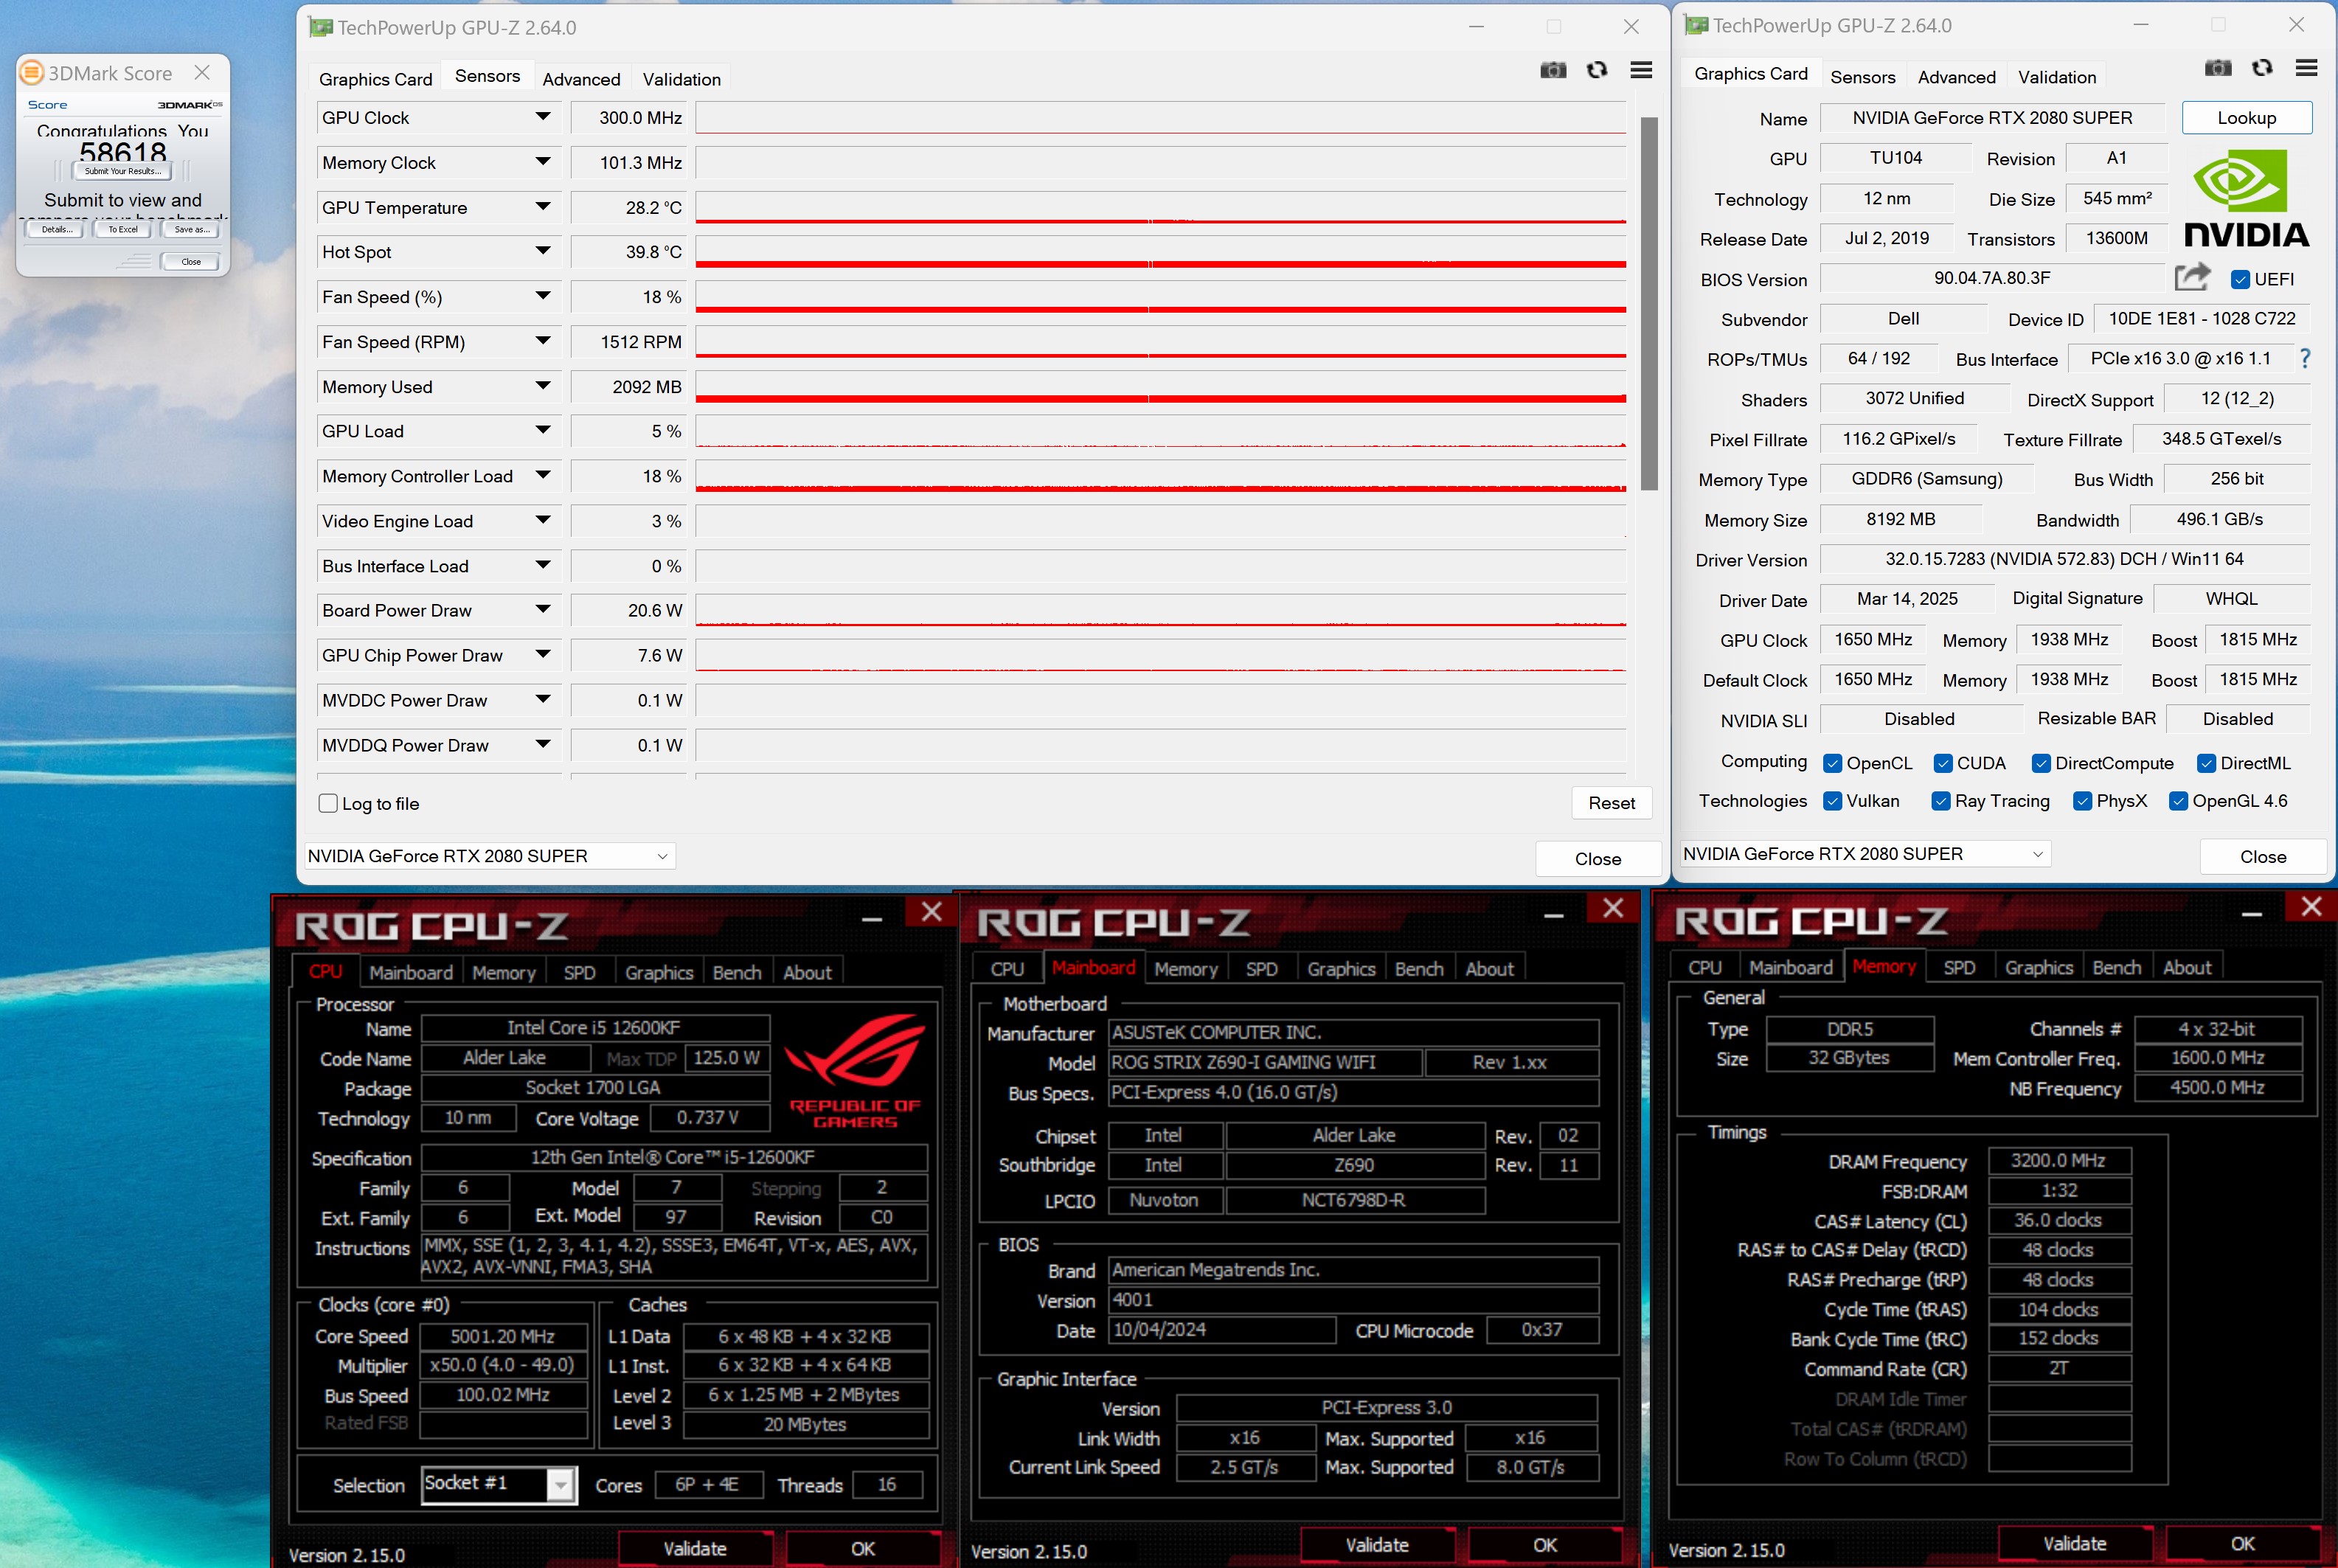Click the GPU Name field showing RTX 2080 SUPER
2338x1568 pixels.
tap(1991, 118)
